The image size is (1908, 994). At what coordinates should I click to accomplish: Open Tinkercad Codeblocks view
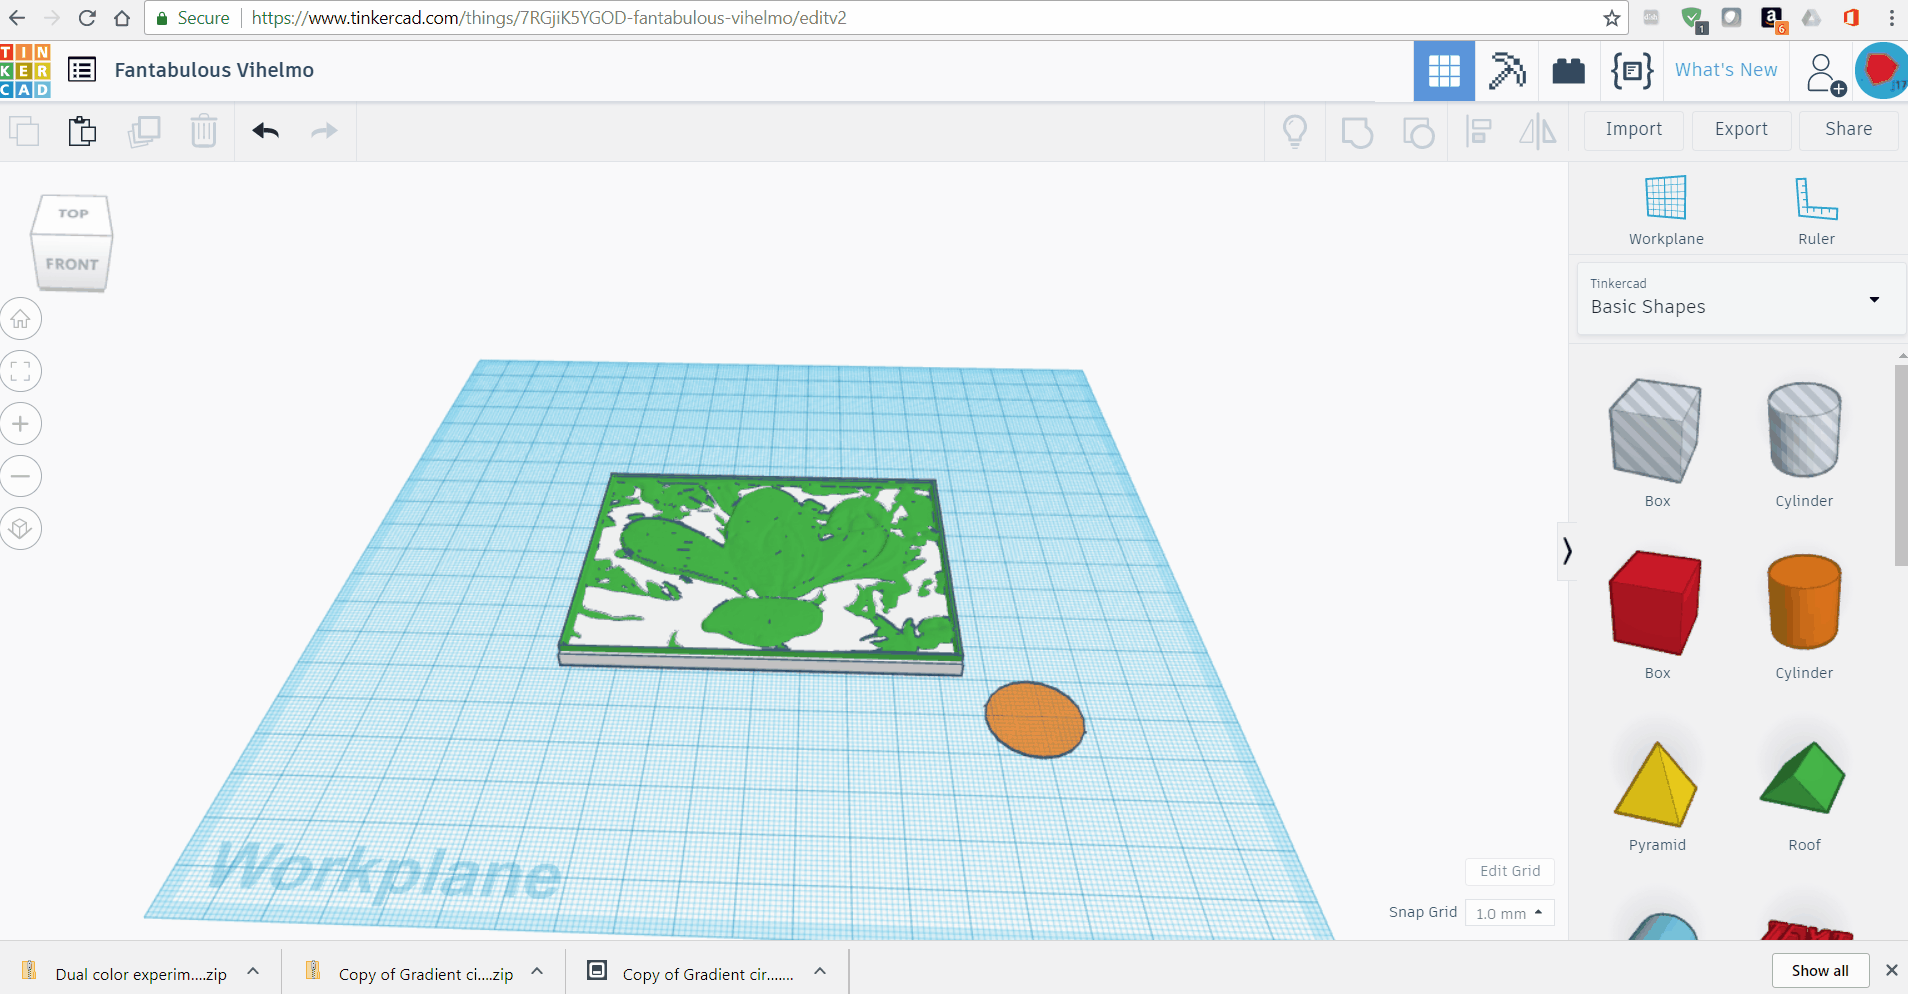[x=1631, y=71]
